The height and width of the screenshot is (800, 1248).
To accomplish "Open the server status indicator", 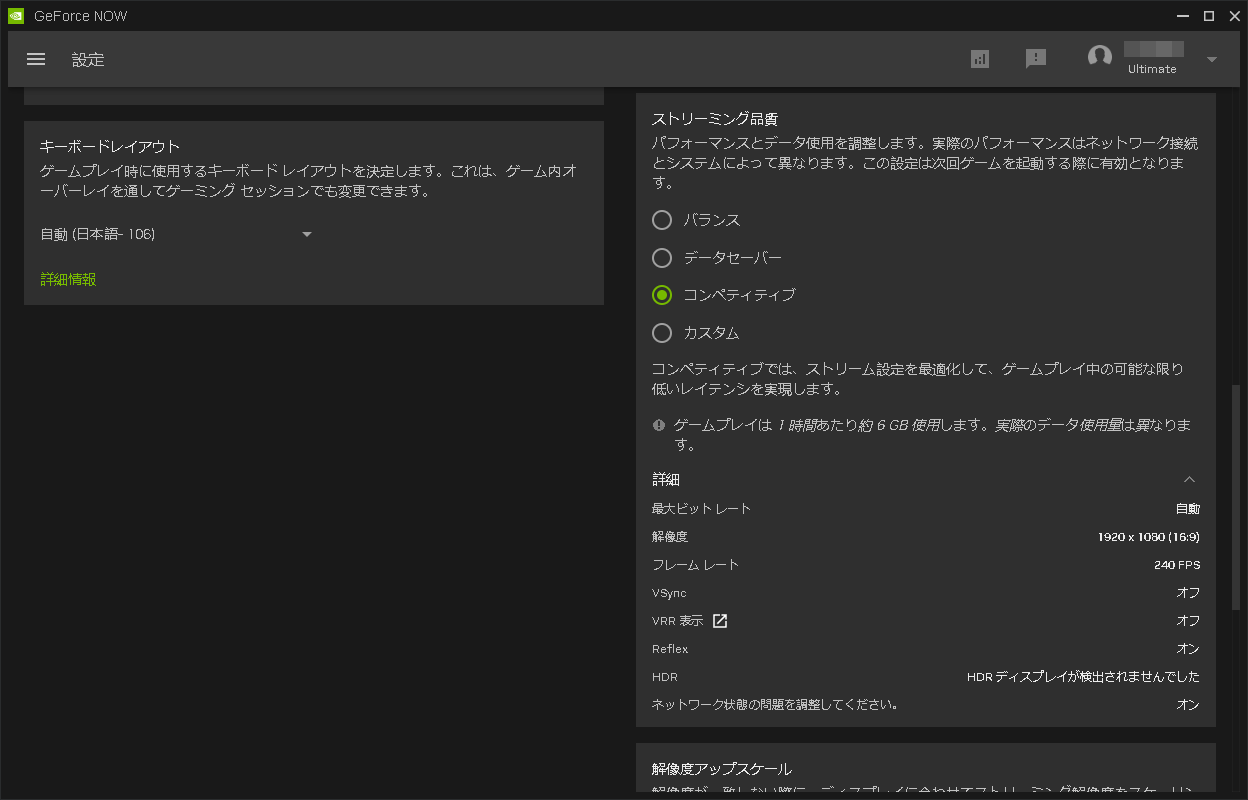I will [979, 59].
